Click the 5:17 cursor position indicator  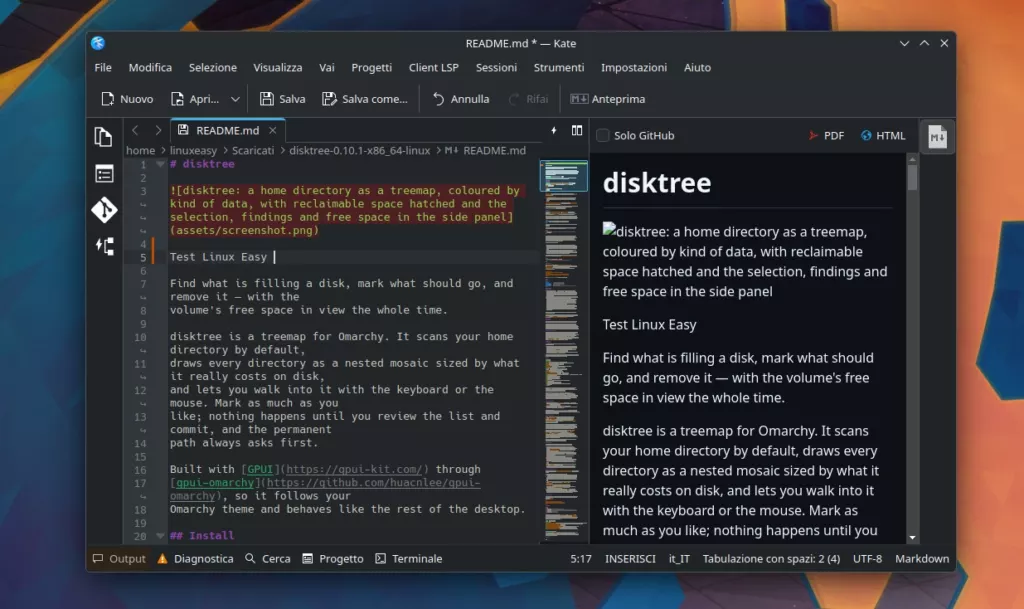tap(581, 559)
